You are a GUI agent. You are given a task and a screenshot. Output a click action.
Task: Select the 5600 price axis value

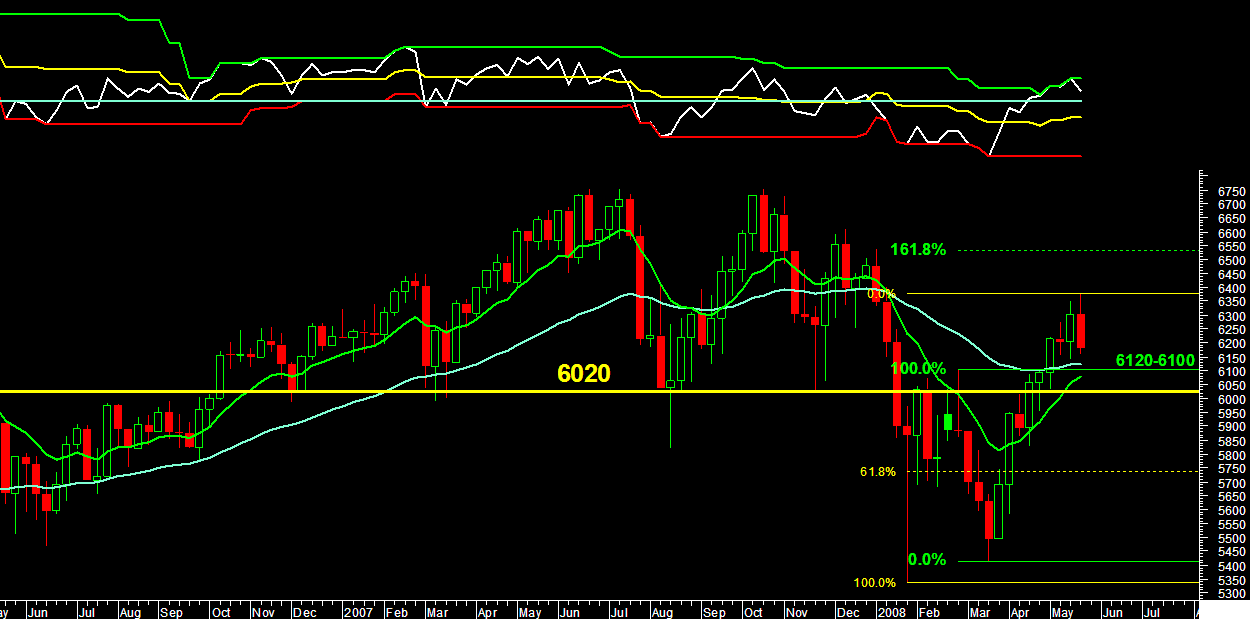(1231, 511)
